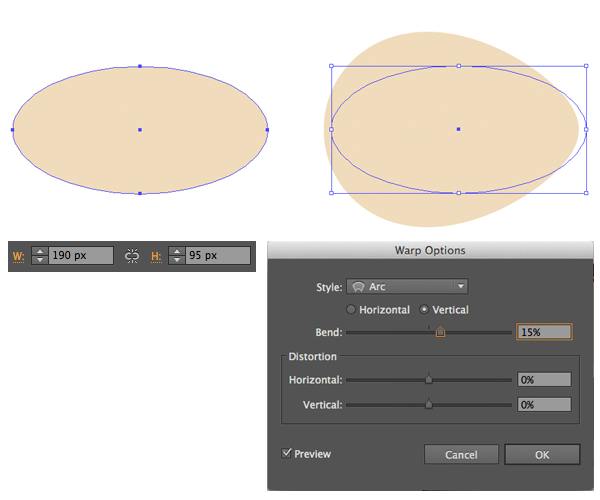Click the Distortion Horizontal slider handle

(429, 380)
